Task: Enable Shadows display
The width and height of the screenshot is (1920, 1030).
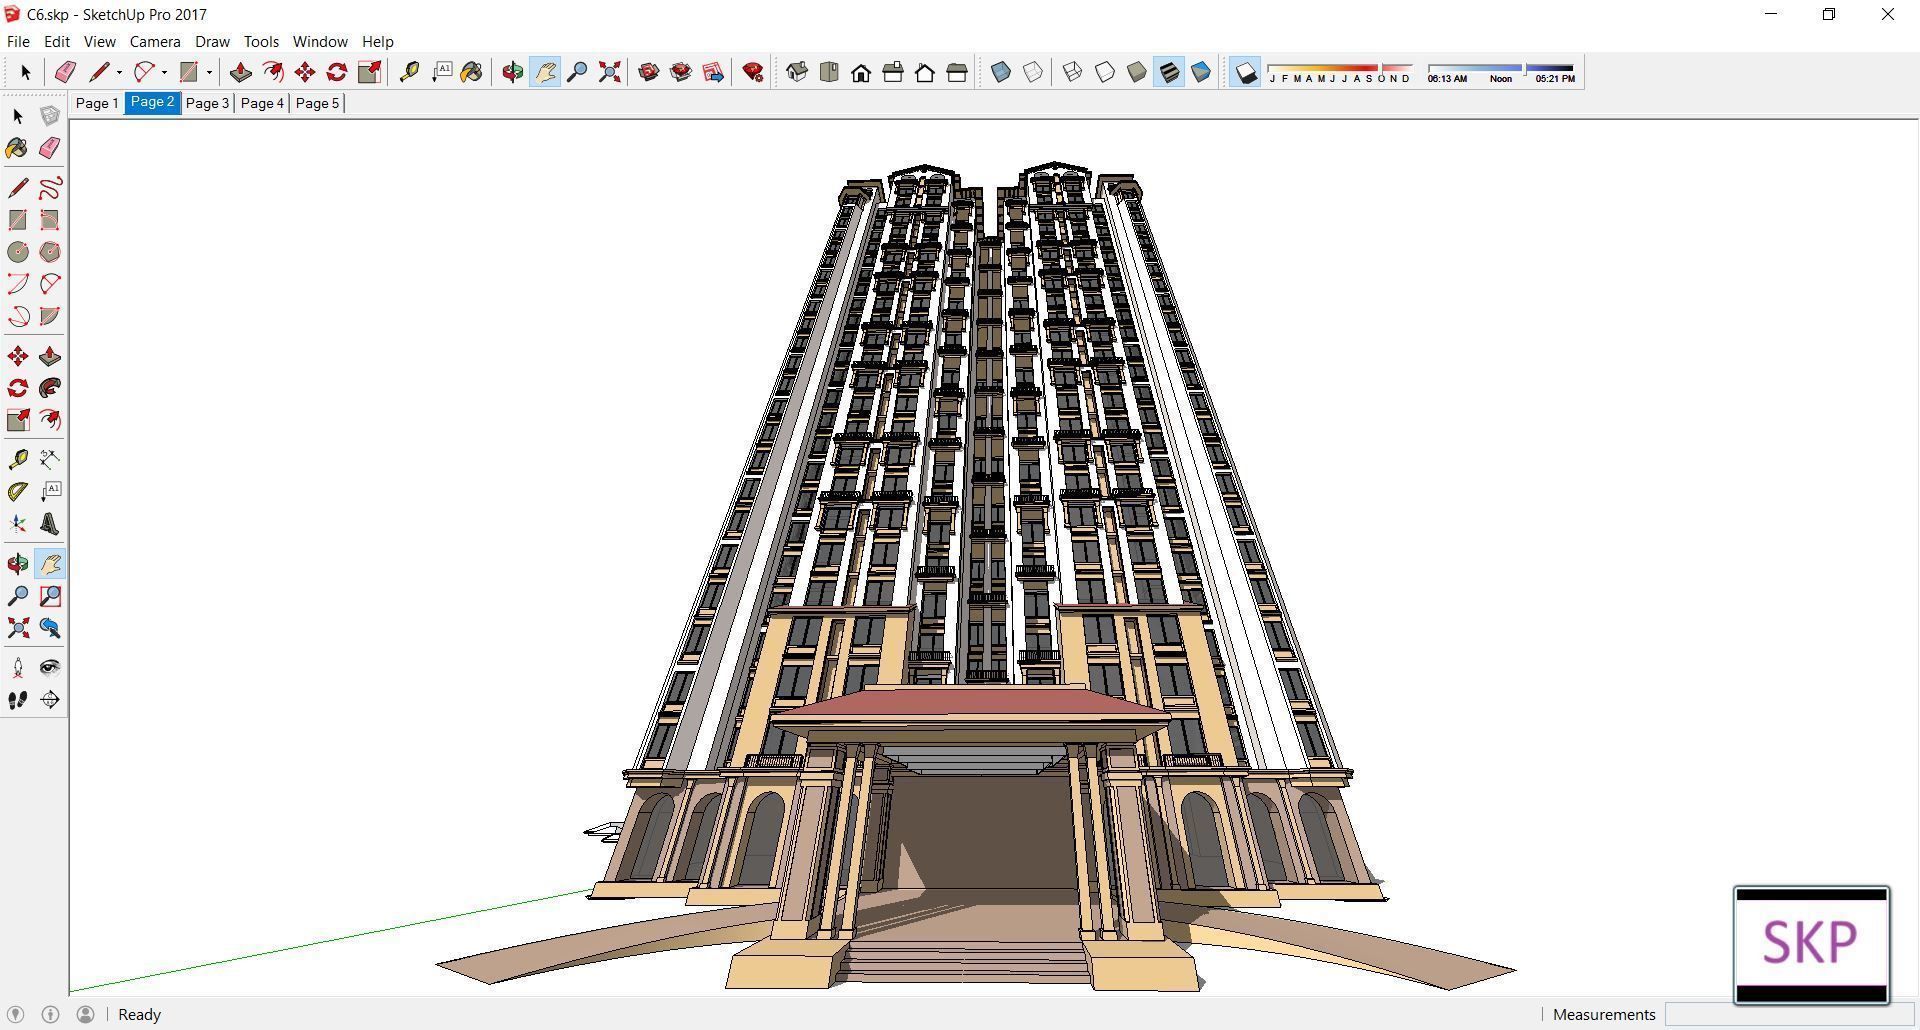Action: 1245,72
